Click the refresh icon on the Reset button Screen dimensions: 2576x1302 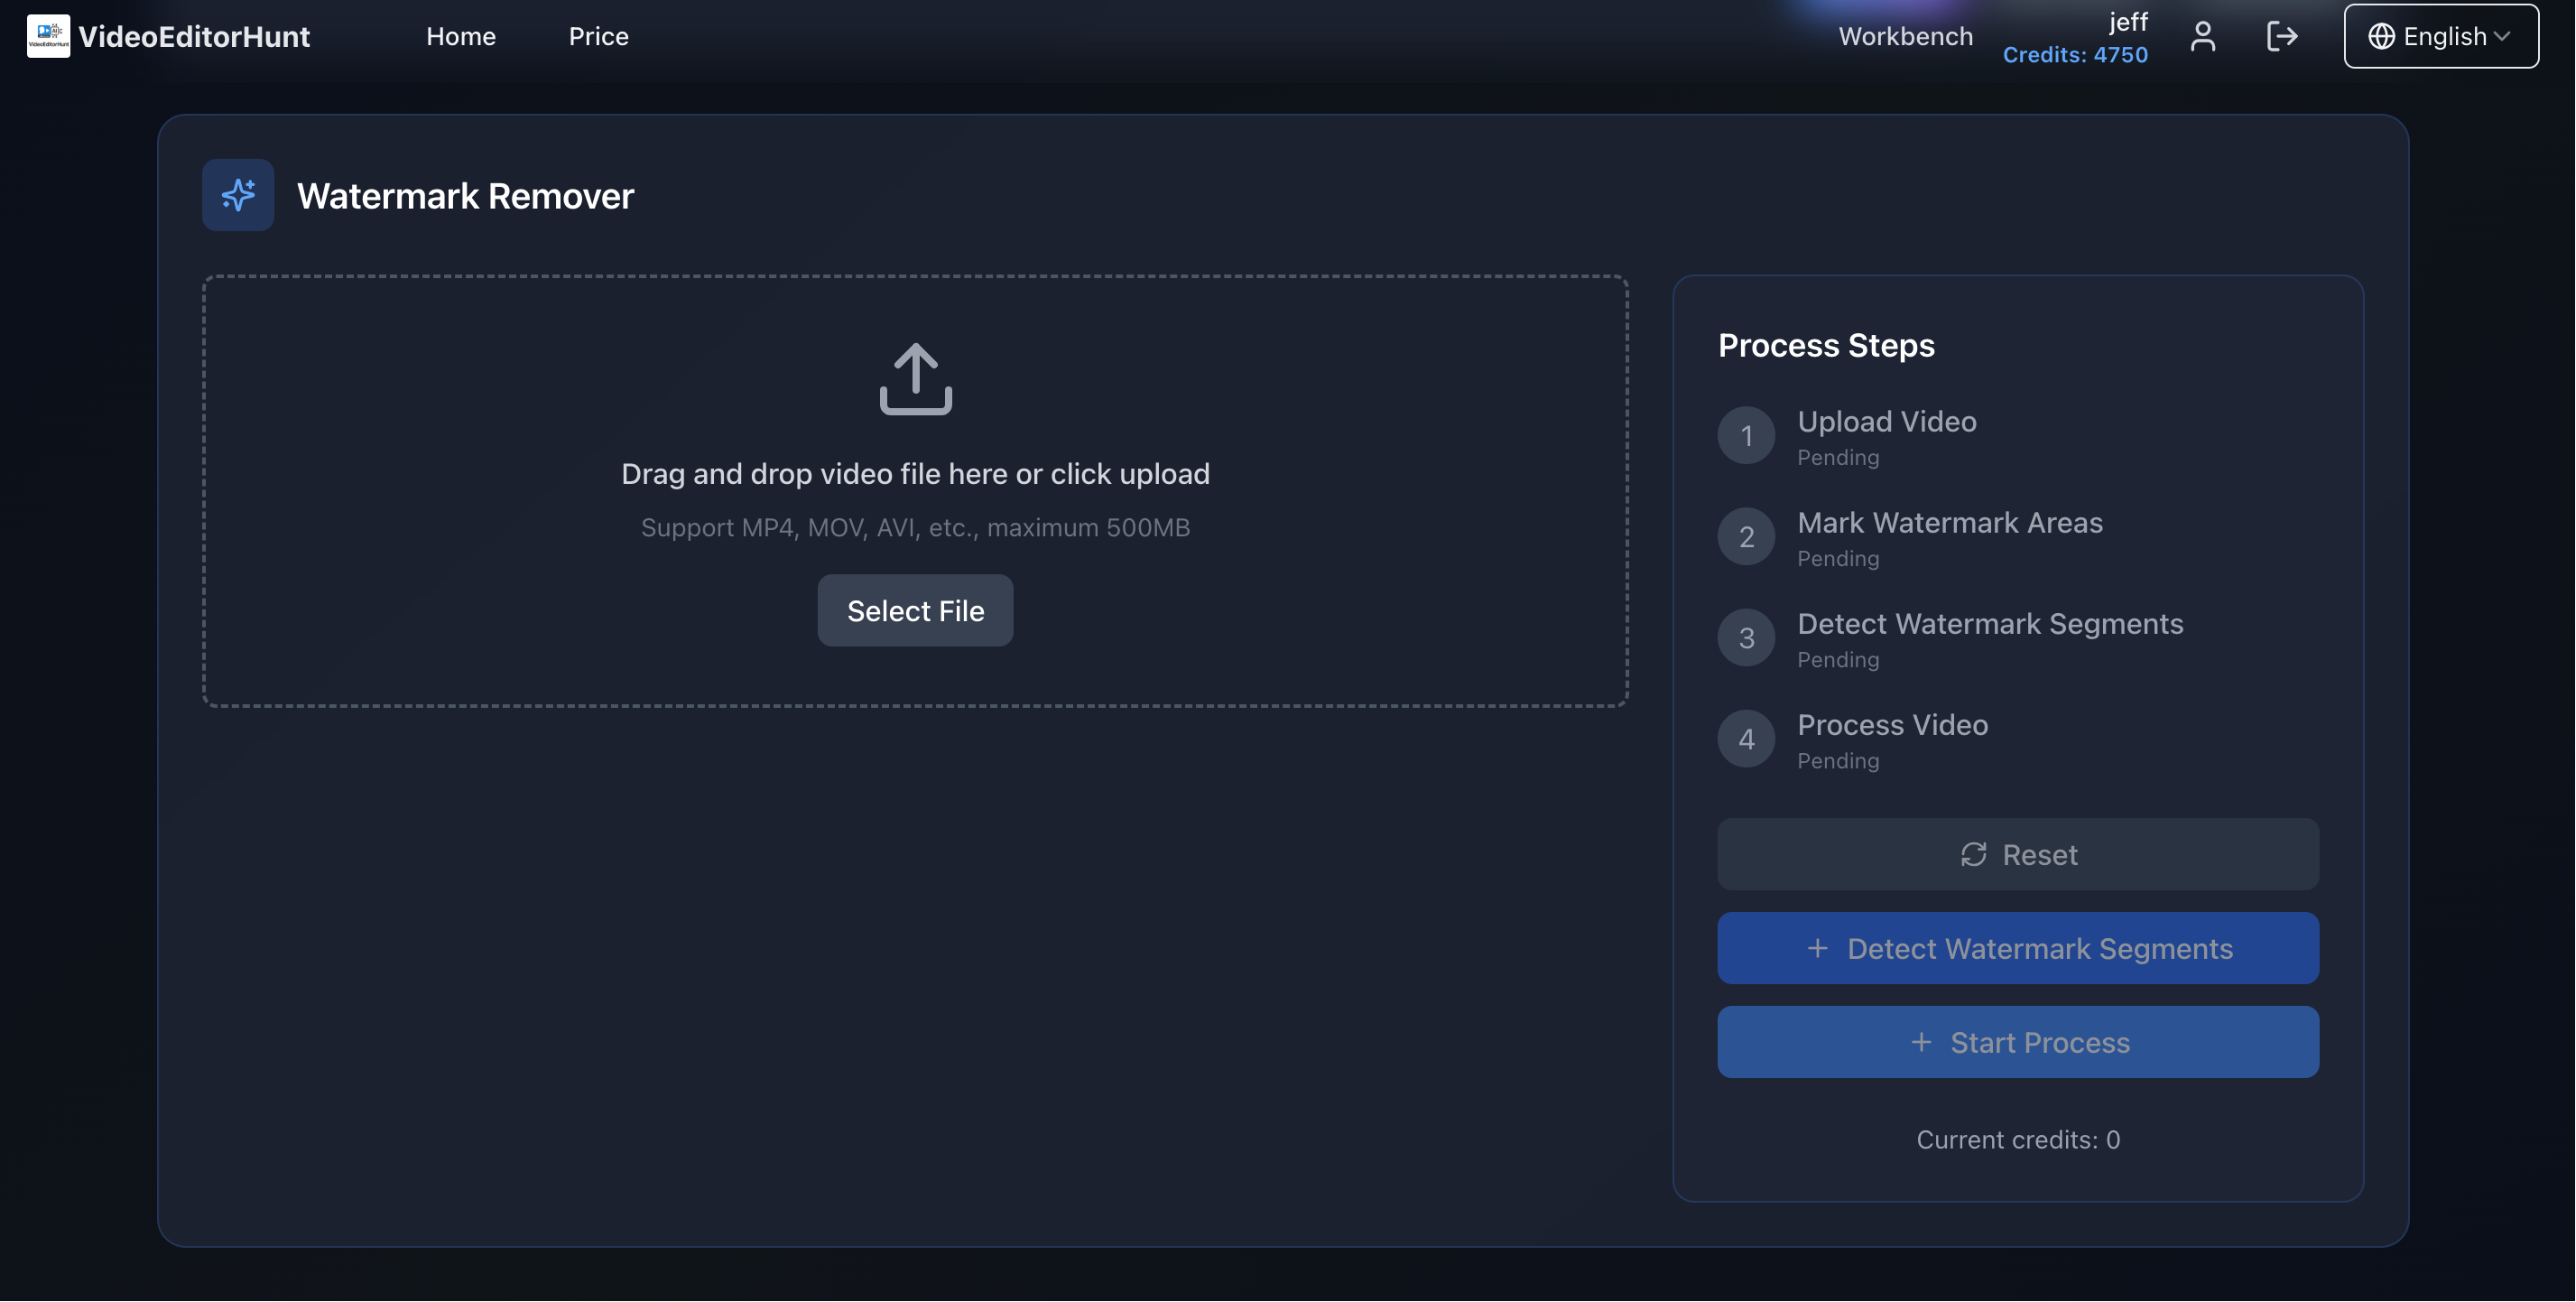click(1973, 855)
